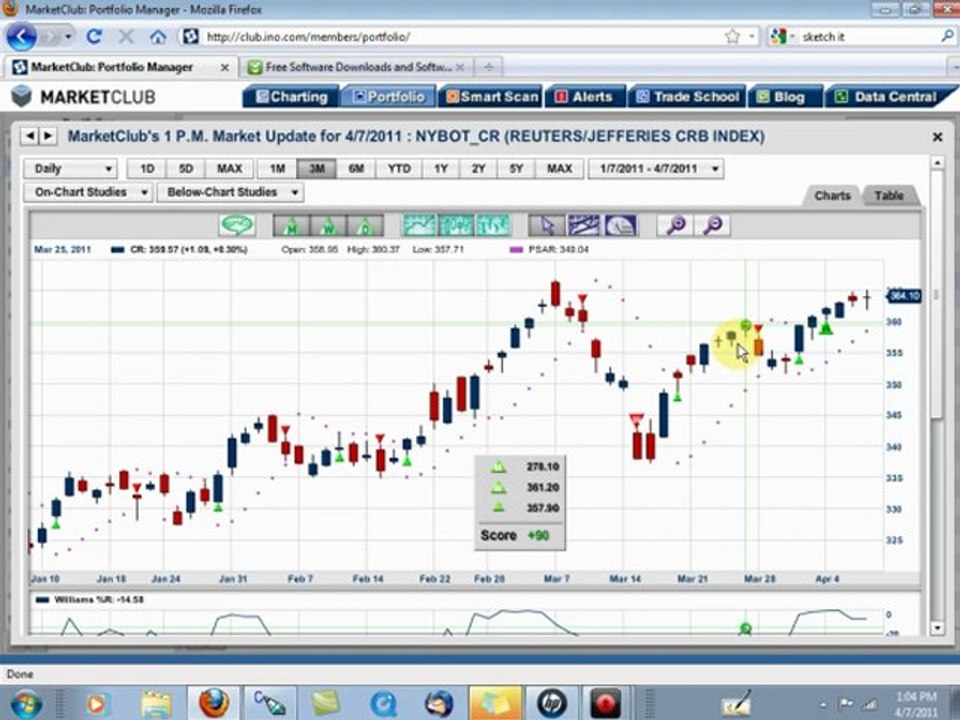This screenshot has width=960, height=720.
Task: Open the Smart Scan navigation tab
Action: point(491,97)
